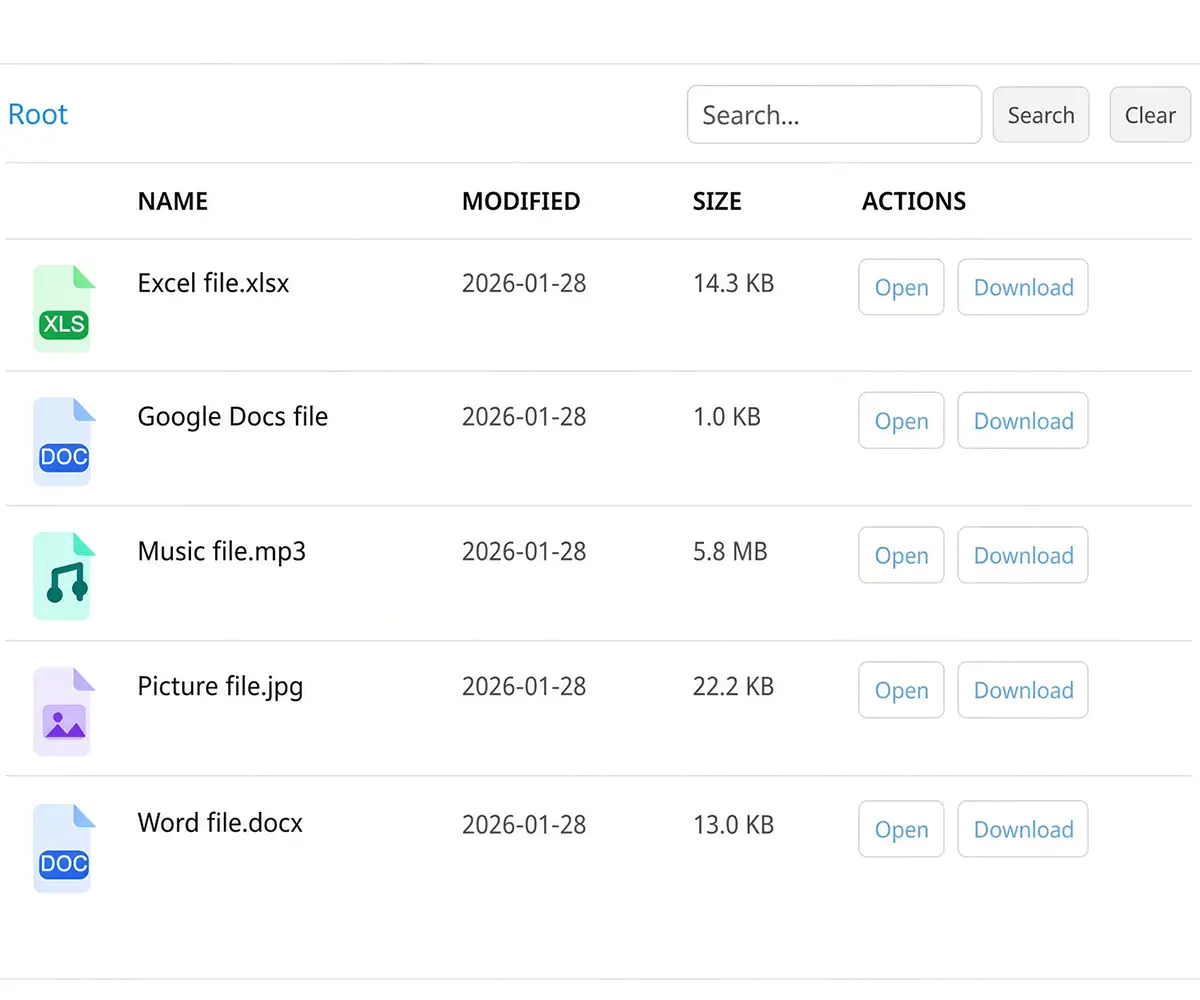Click the Search button

tap(1041, 115)
